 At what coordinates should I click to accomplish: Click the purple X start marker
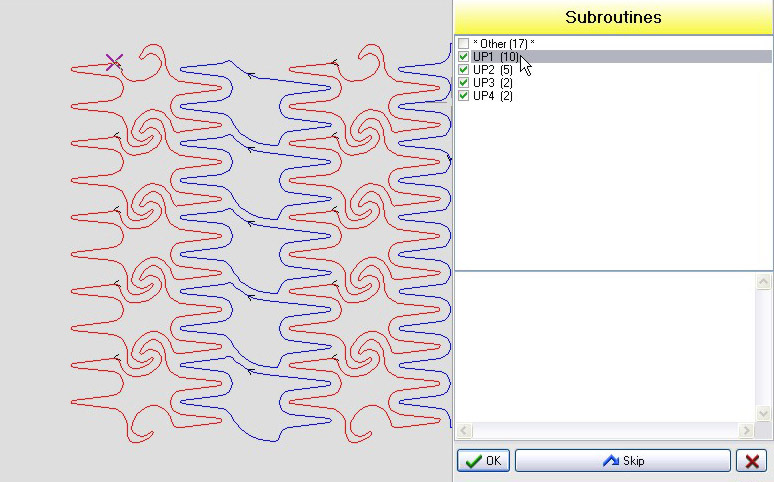(114, 62)
